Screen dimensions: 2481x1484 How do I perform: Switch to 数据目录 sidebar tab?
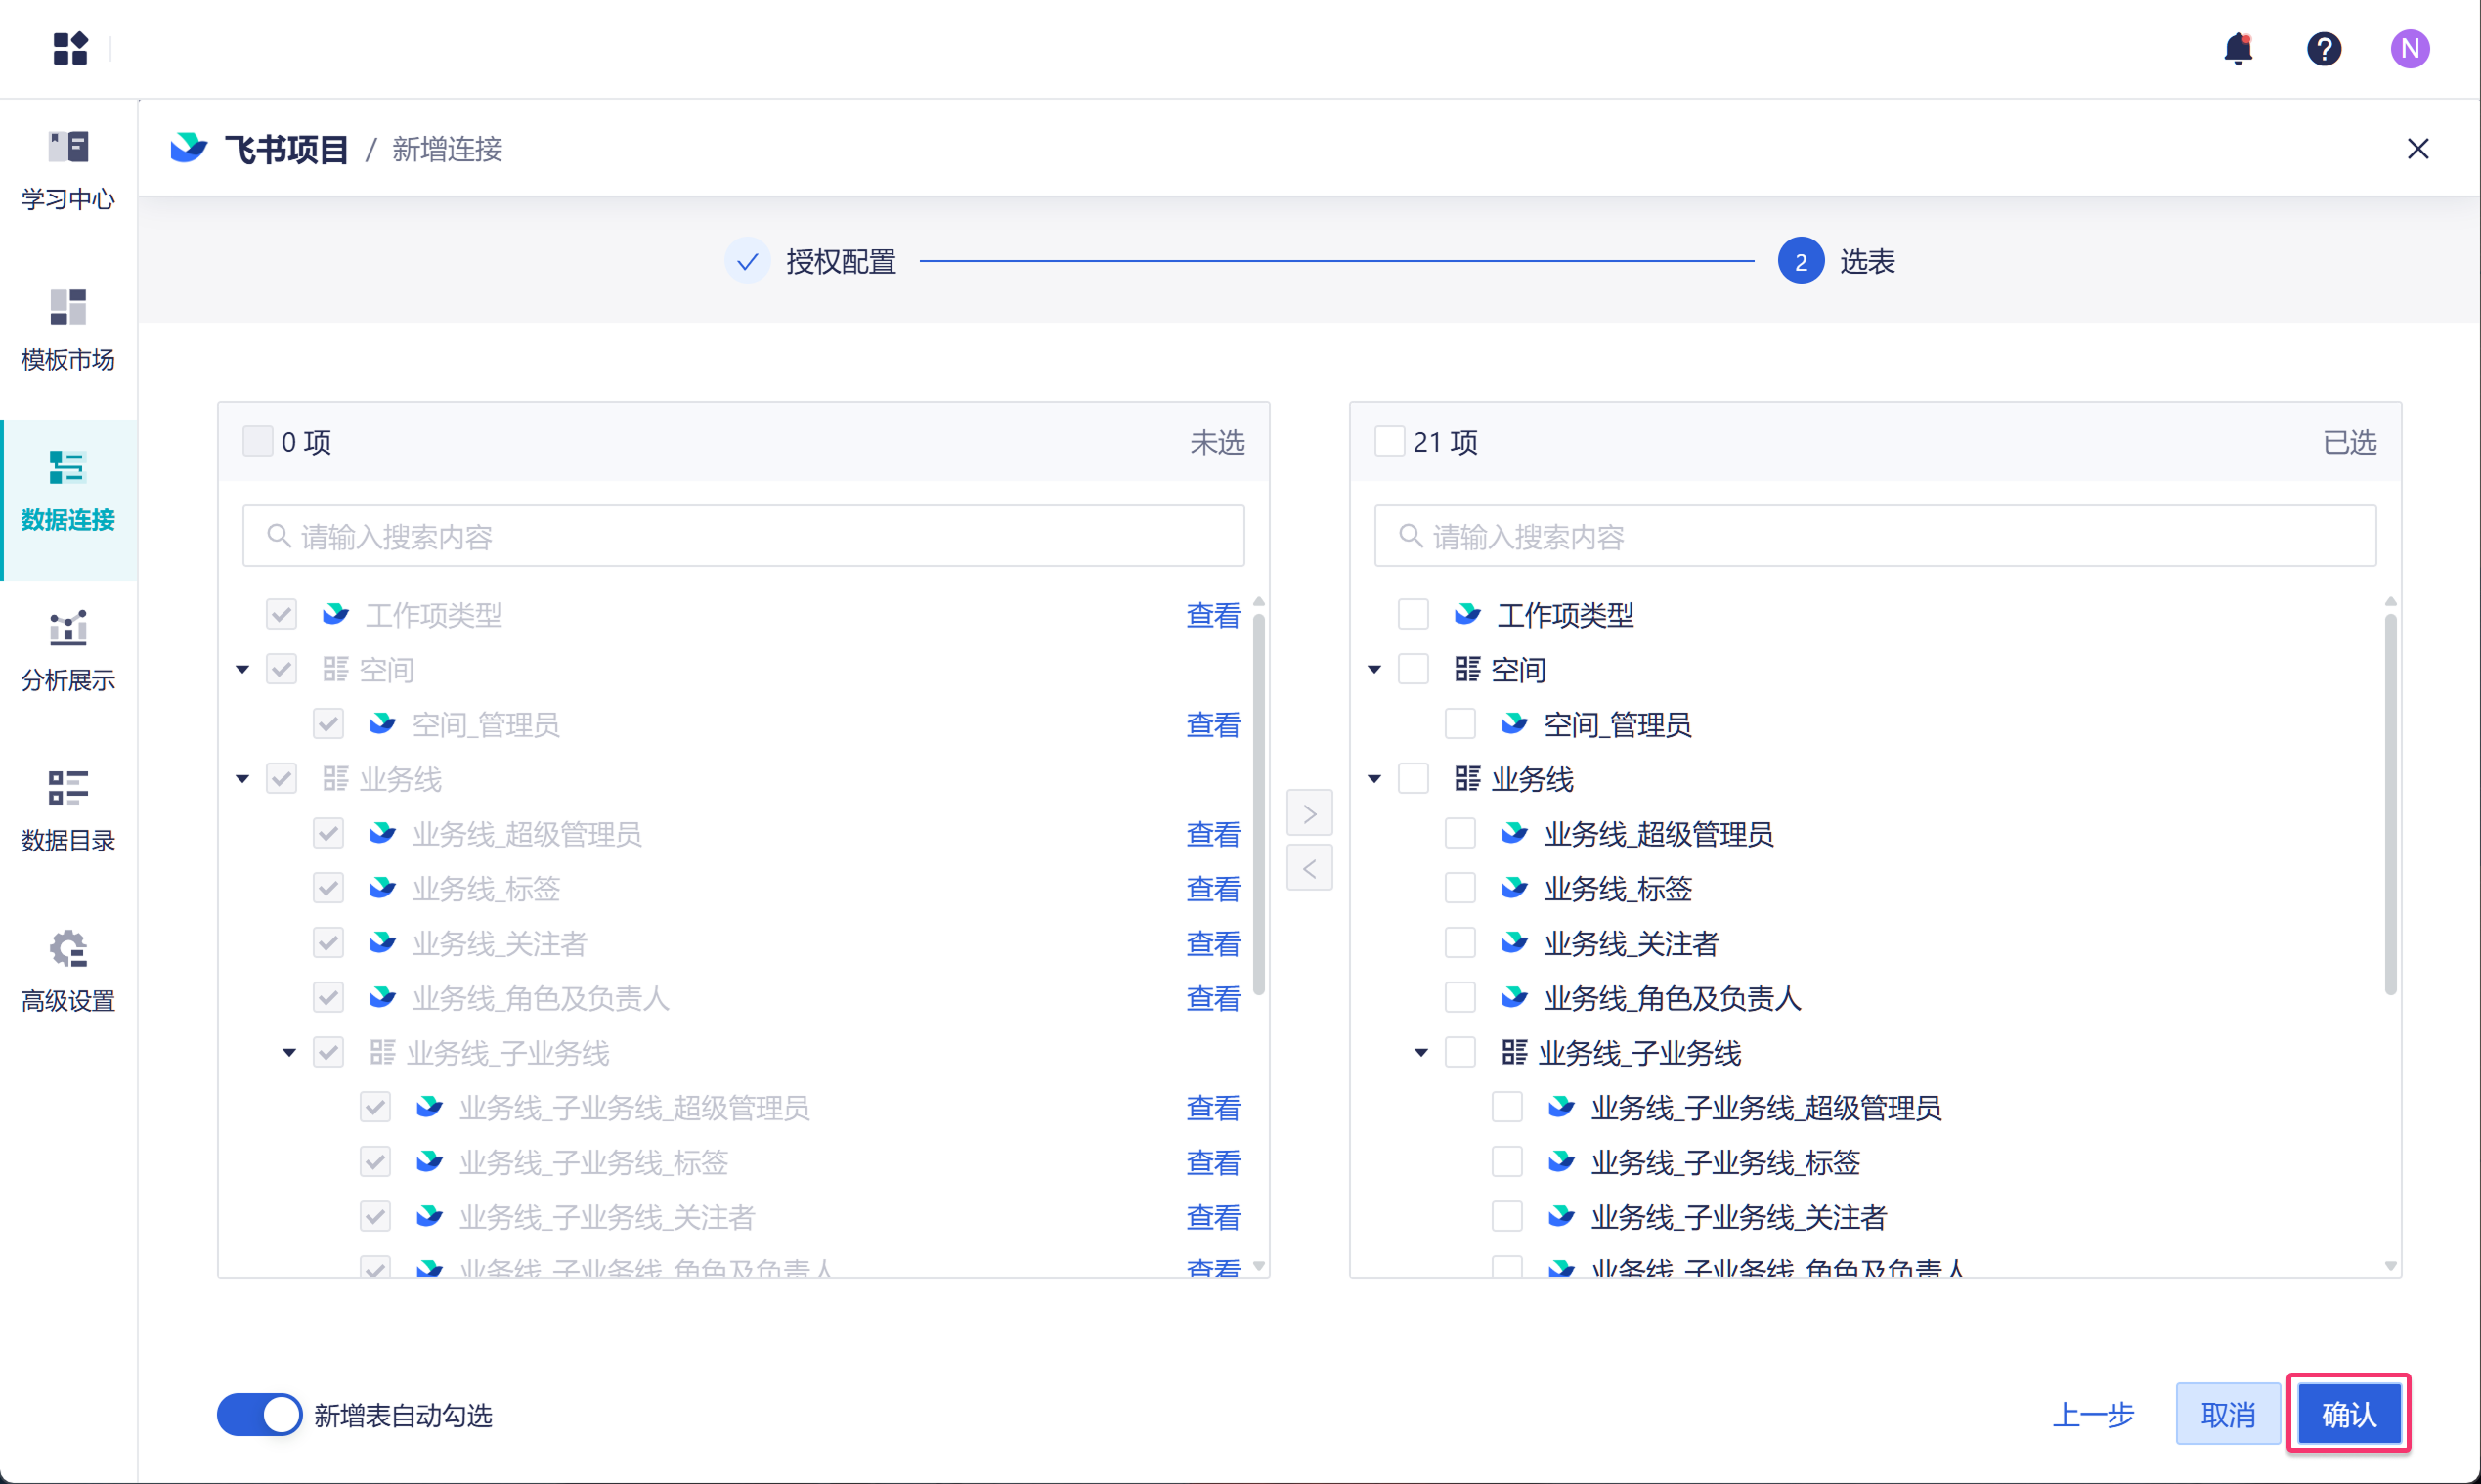68,811
